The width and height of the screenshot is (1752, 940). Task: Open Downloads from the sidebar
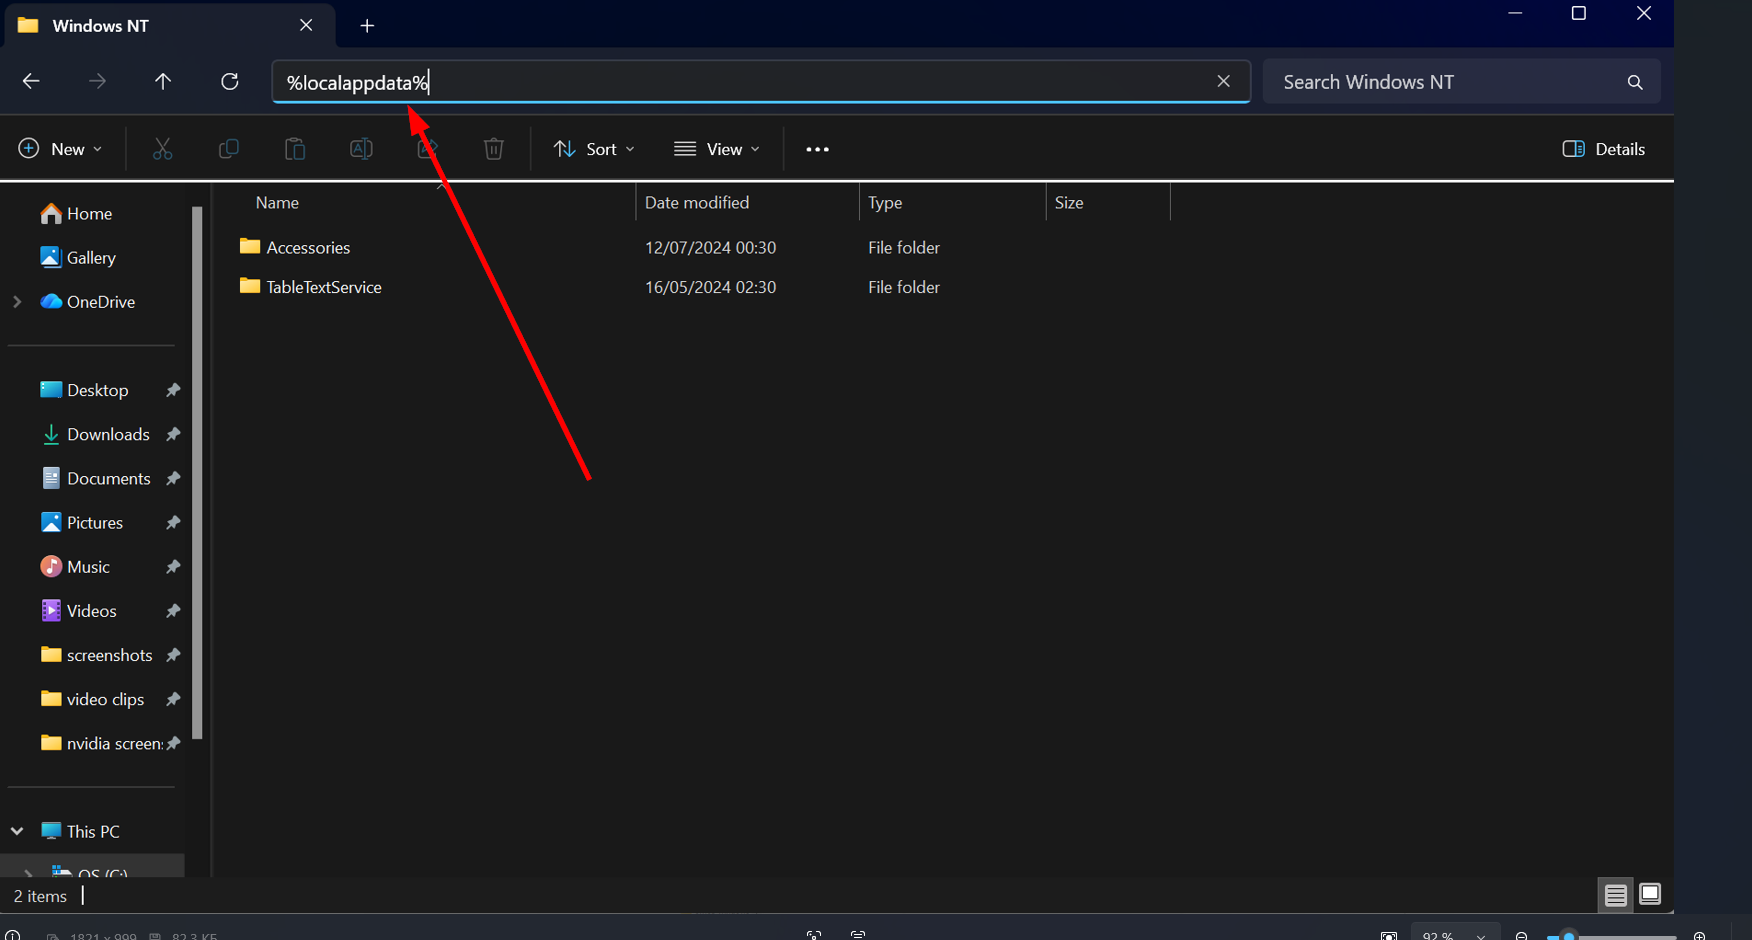tap(107, 434)
